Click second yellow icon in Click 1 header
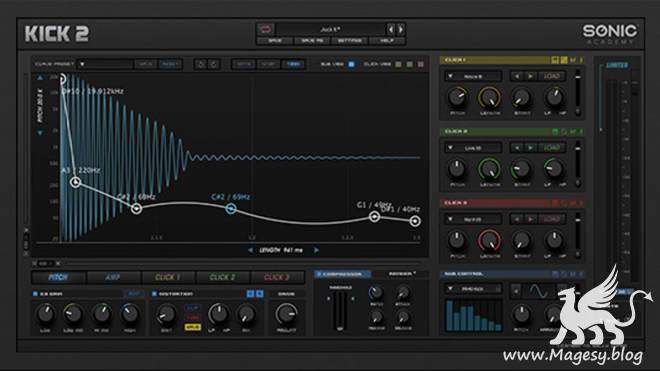660x371 pixels. (564, 60)
